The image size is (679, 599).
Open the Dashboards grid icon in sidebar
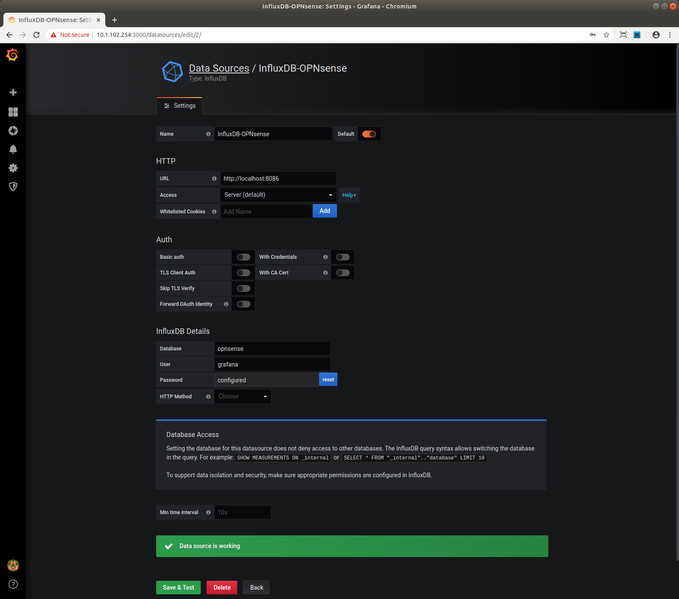pyautogui.click(x=13, y=112)
